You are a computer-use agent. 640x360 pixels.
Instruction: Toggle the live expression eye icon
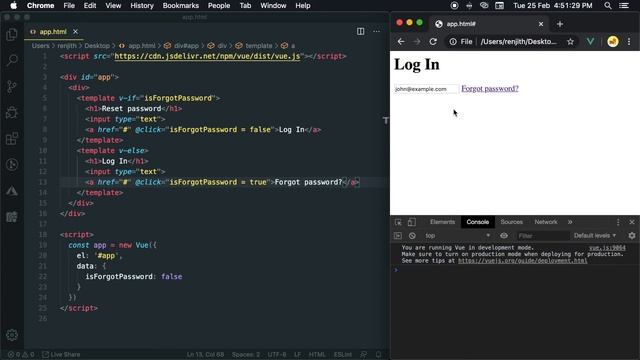(x=504, y=236)
